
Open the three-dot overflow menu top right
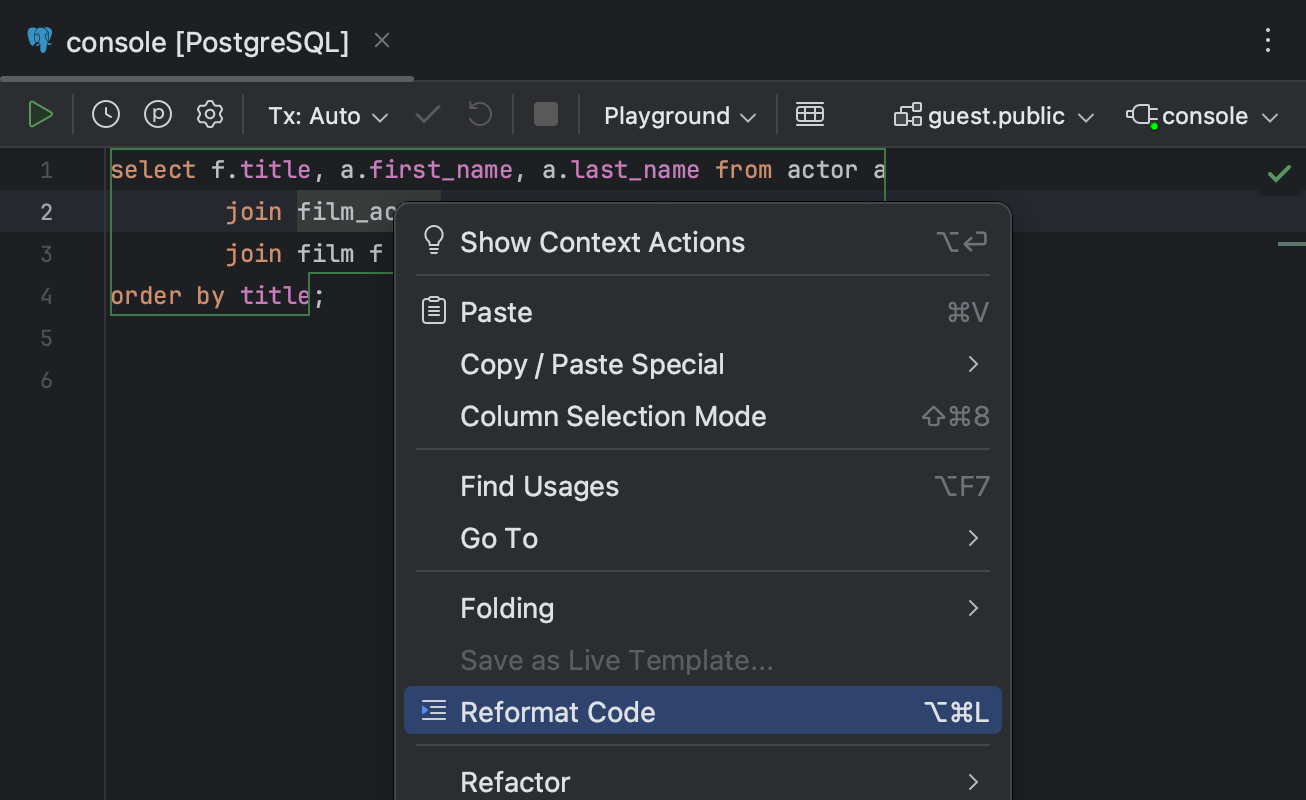1268,40
